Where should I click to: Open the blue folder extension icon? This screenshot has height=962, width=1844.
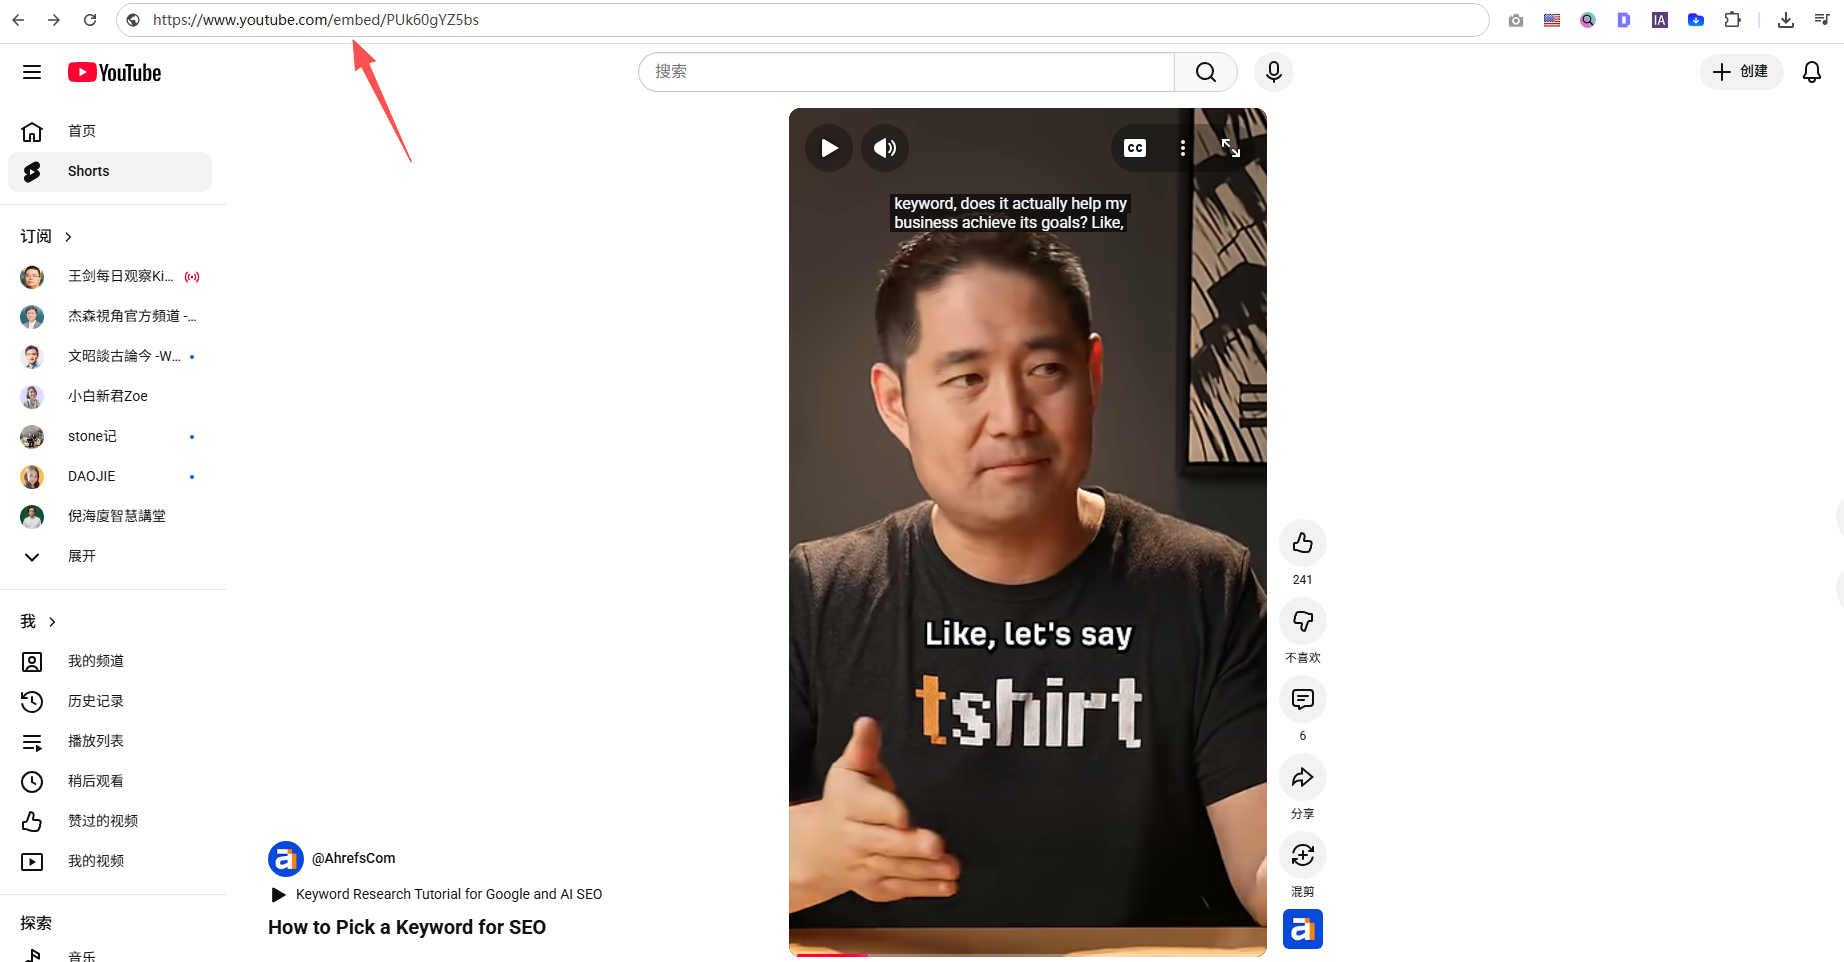coord(1696,20)
